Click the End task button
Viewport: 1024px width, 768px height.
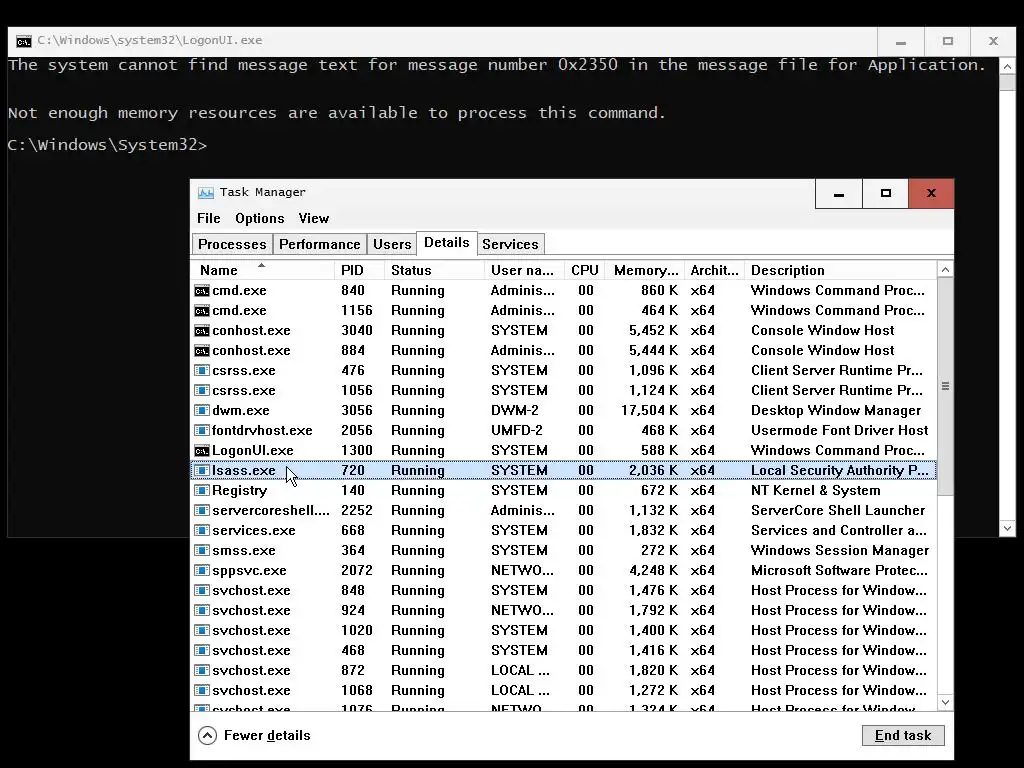coord(903,736)
